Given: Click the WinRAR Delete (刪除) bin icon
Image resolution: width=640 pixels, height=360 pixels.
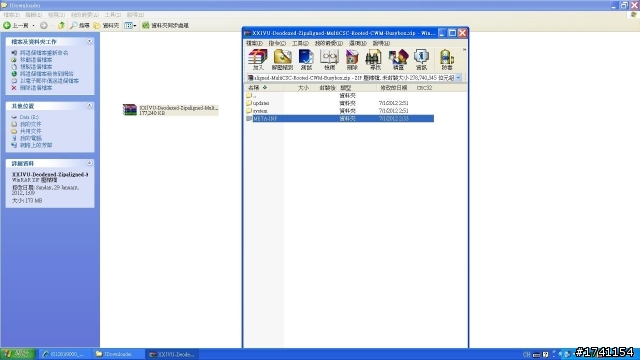Looking at the screenshot, I should [351, 60].
